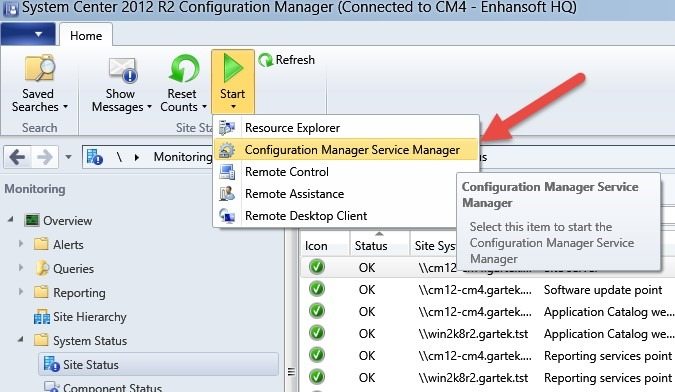Select the win2k8r2 Reporting services point row
The image size is (675, 392).
pyautogui.click(x=488, y=377)
